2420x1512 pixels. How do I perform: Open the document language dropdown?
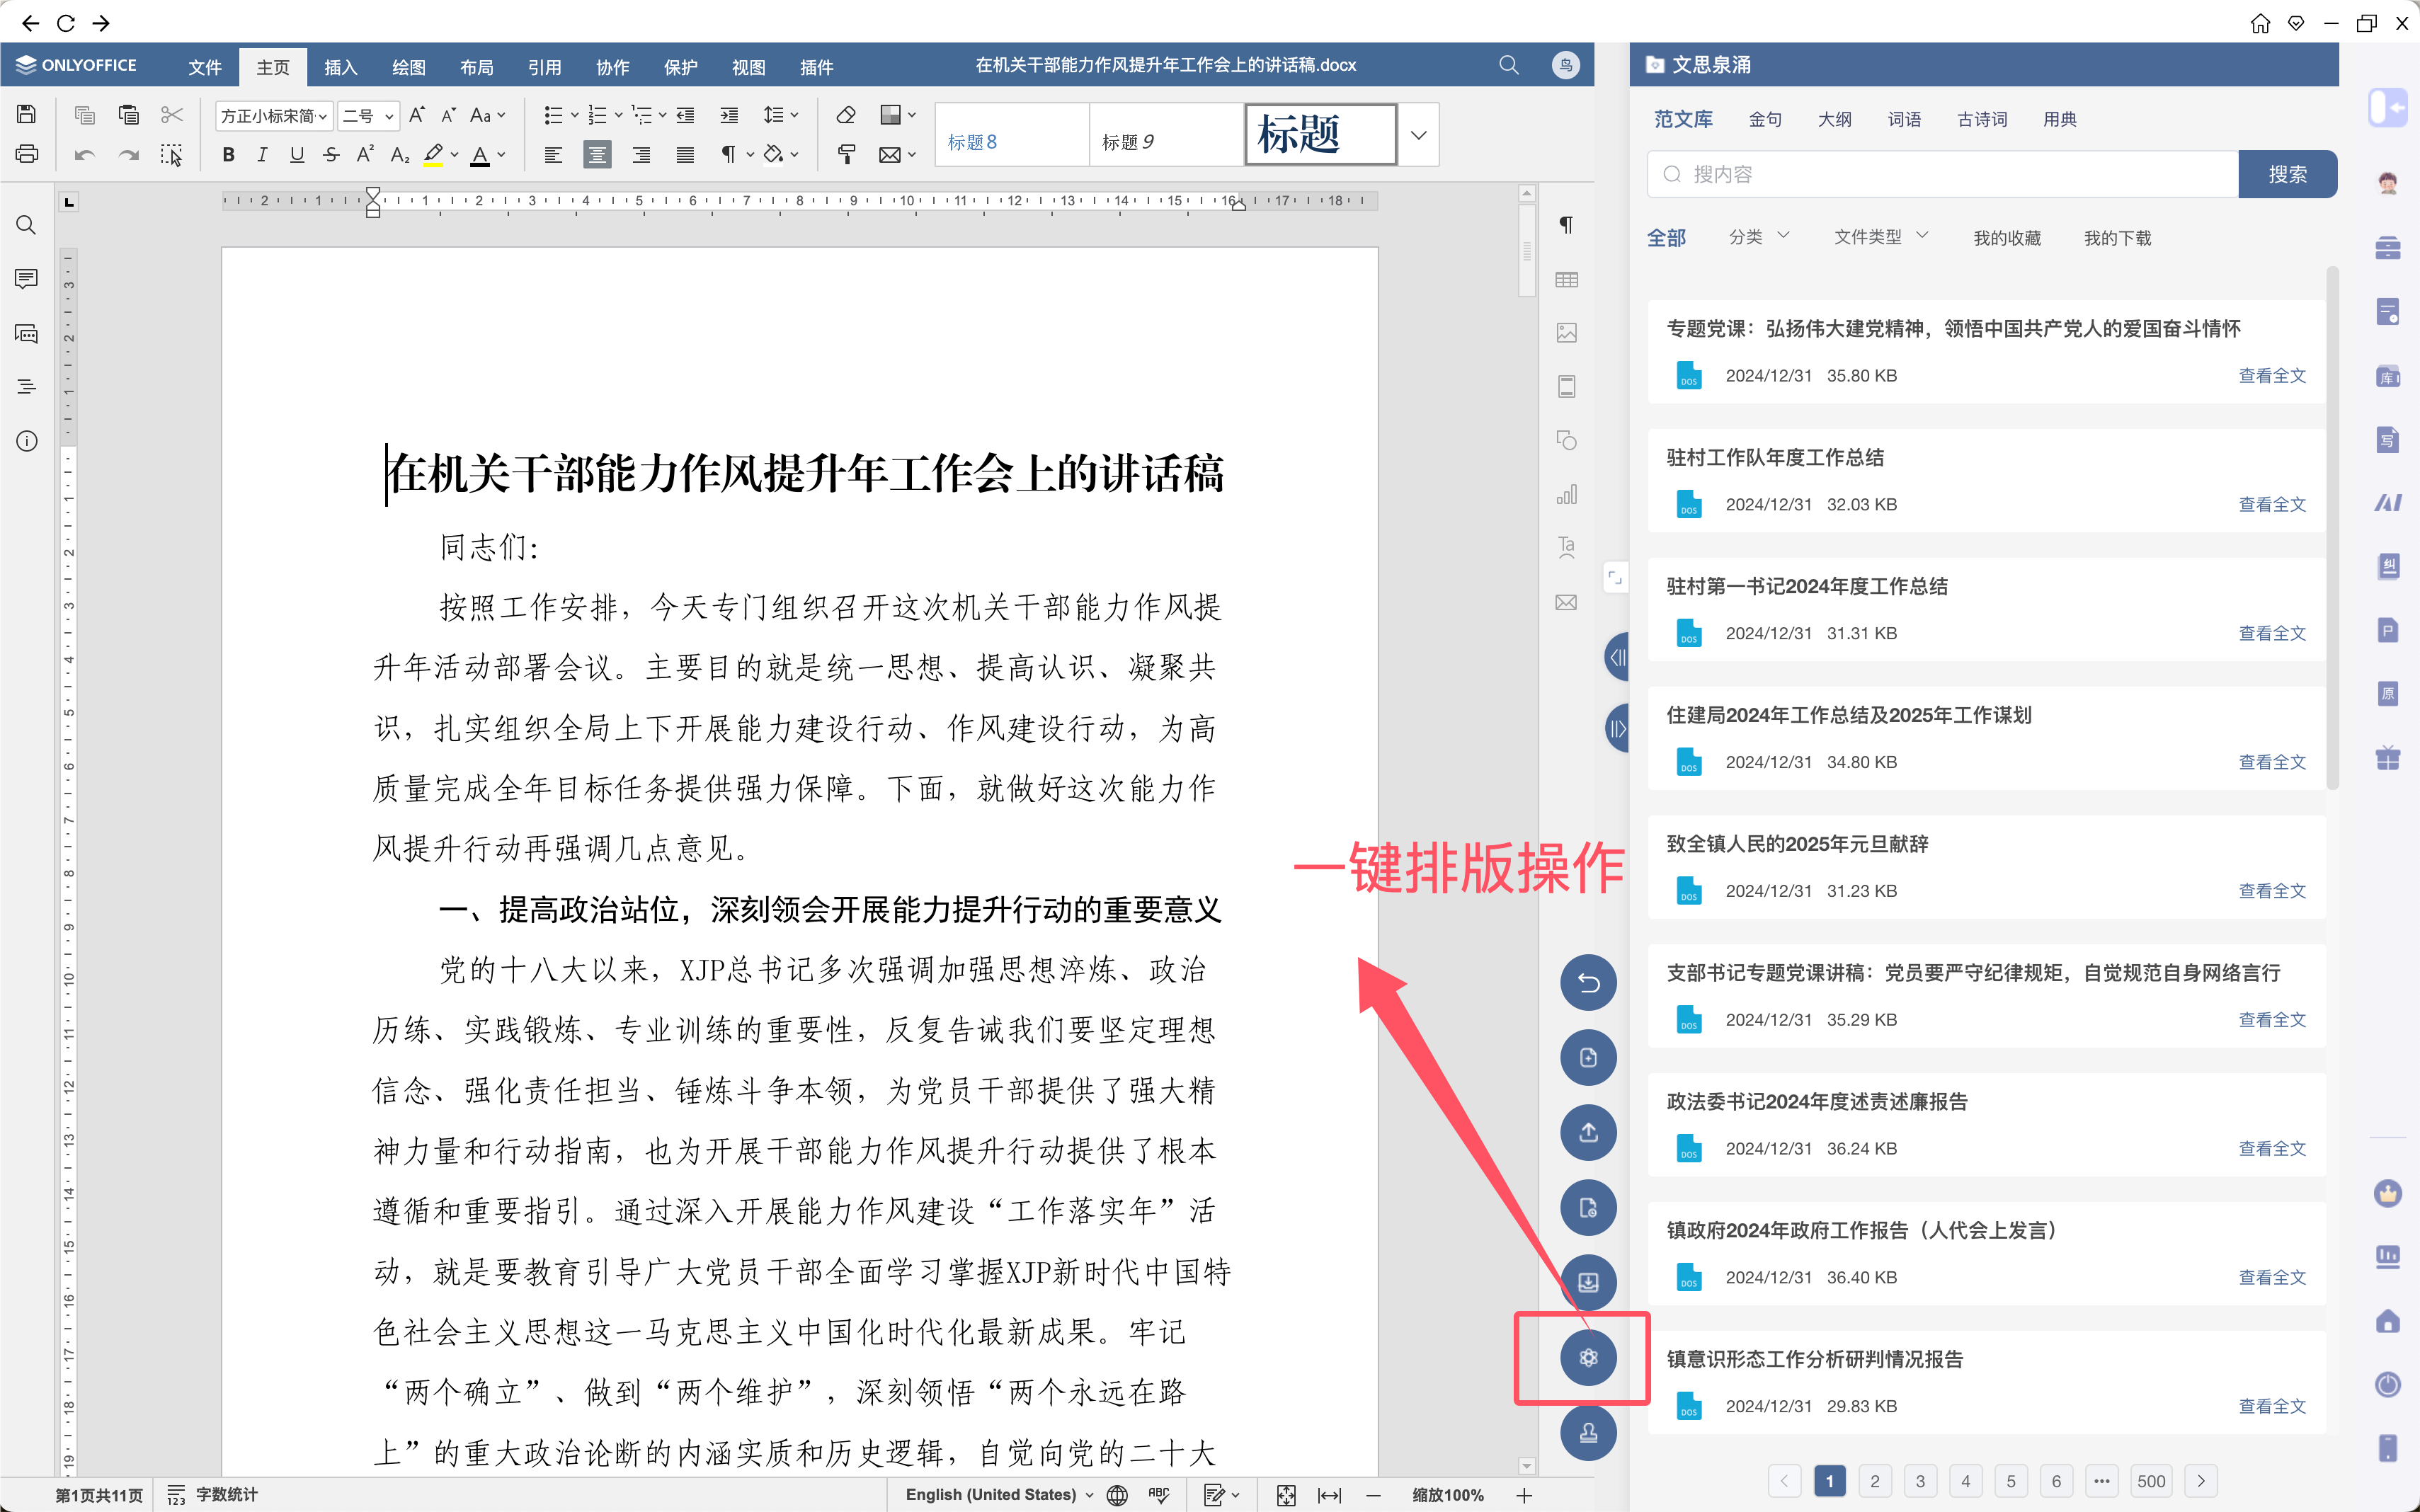click(1000, 1494)
